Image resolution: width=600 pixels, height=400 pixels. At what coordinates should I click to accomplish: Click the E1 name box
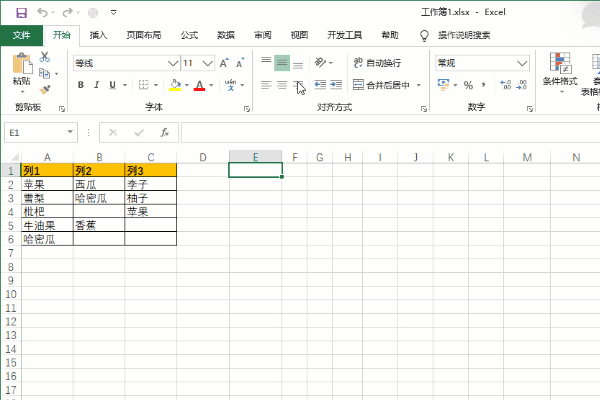click(41, 133)
